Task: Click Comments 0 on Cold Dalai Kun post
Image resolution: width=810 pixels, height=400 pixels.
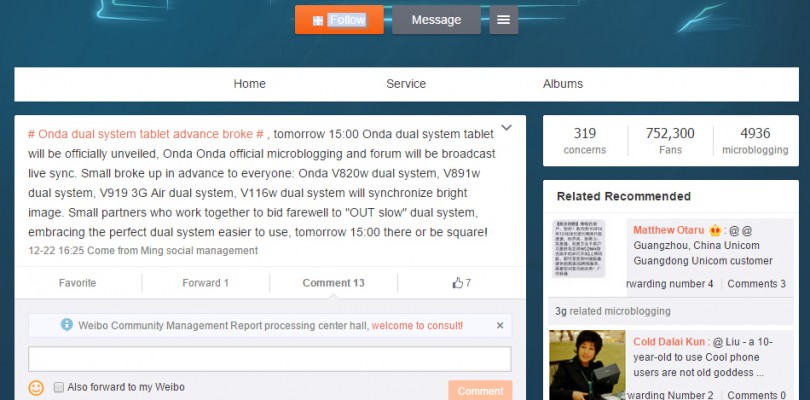Action: (756, 395)
